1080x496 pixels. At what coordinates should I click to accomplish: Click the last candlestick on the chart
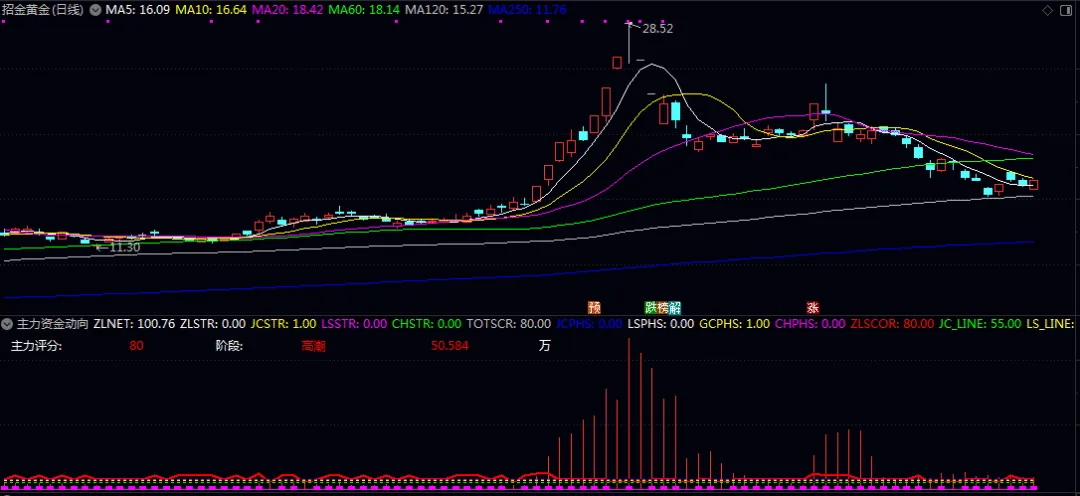[1033, 184]
